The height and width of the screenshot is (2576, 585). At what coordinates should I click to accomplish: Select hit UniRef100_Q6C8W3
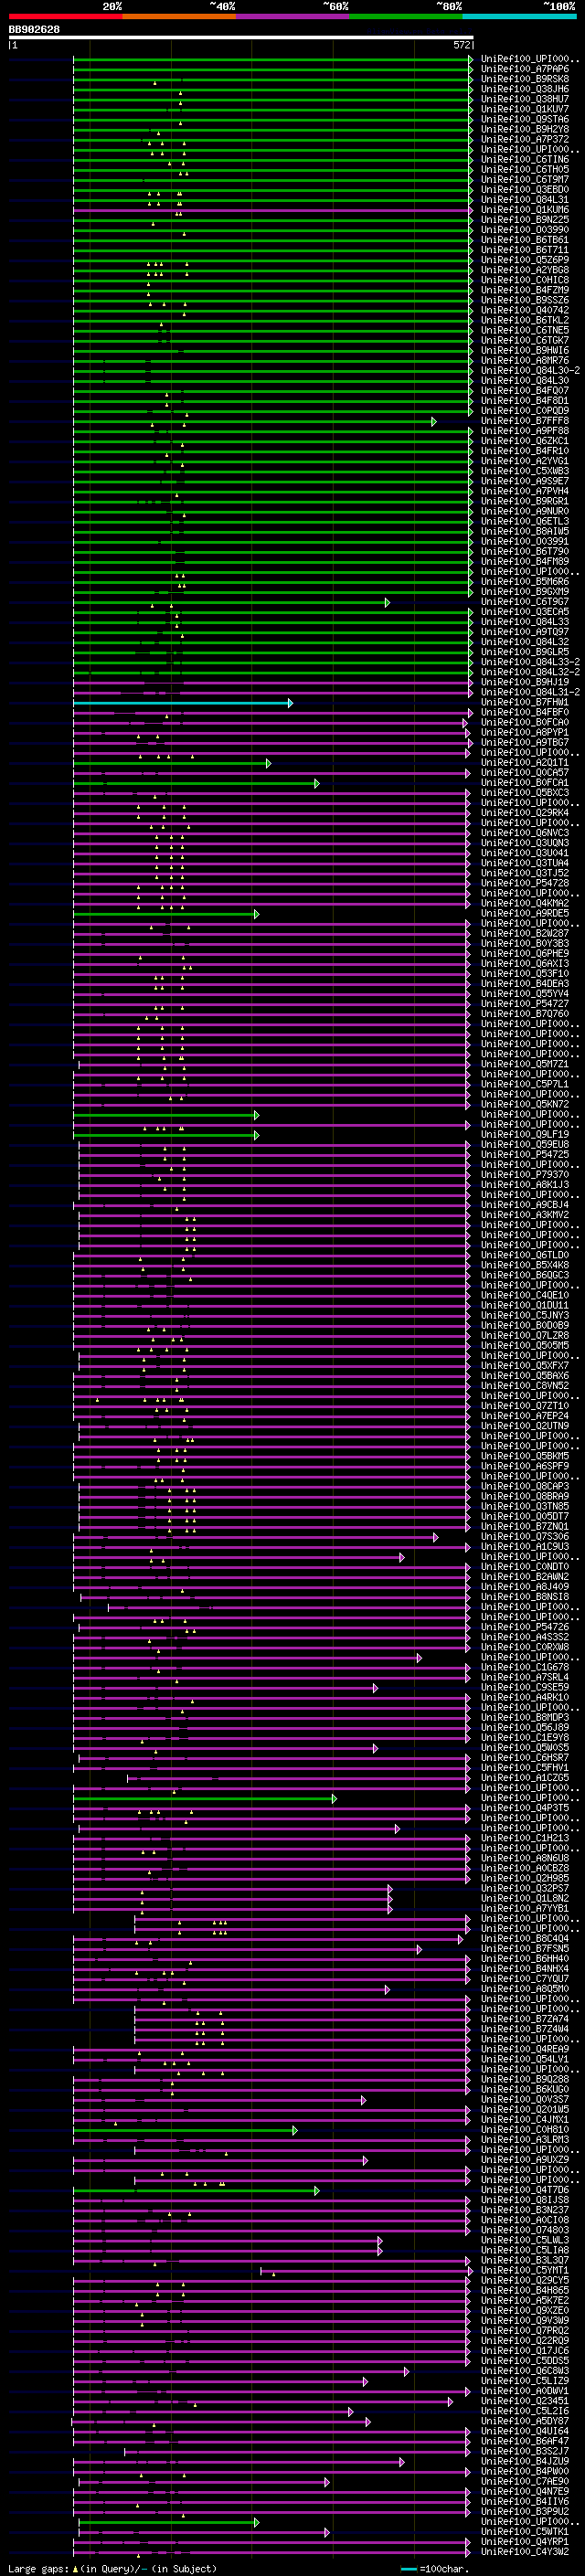pyautogui.click(x=524, y=2371)
